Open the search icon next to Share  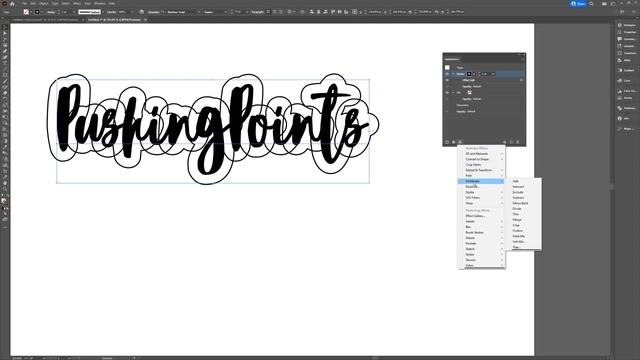point(591,4)
